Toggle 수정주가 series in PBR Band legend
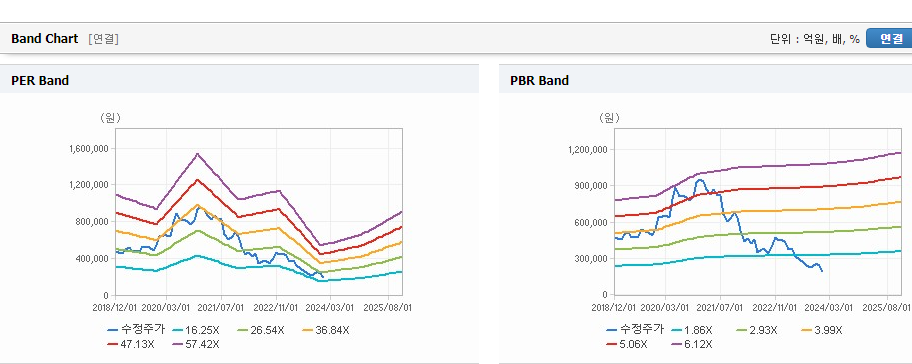 [635, 330]
